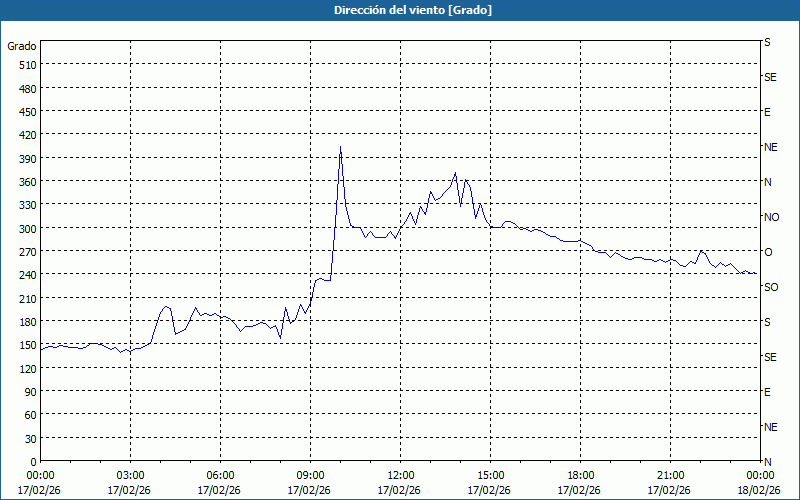The height and width of the screenshot is (500, 800).
Task: Click the 18/02/26 date label
Action: click(758, 490)
